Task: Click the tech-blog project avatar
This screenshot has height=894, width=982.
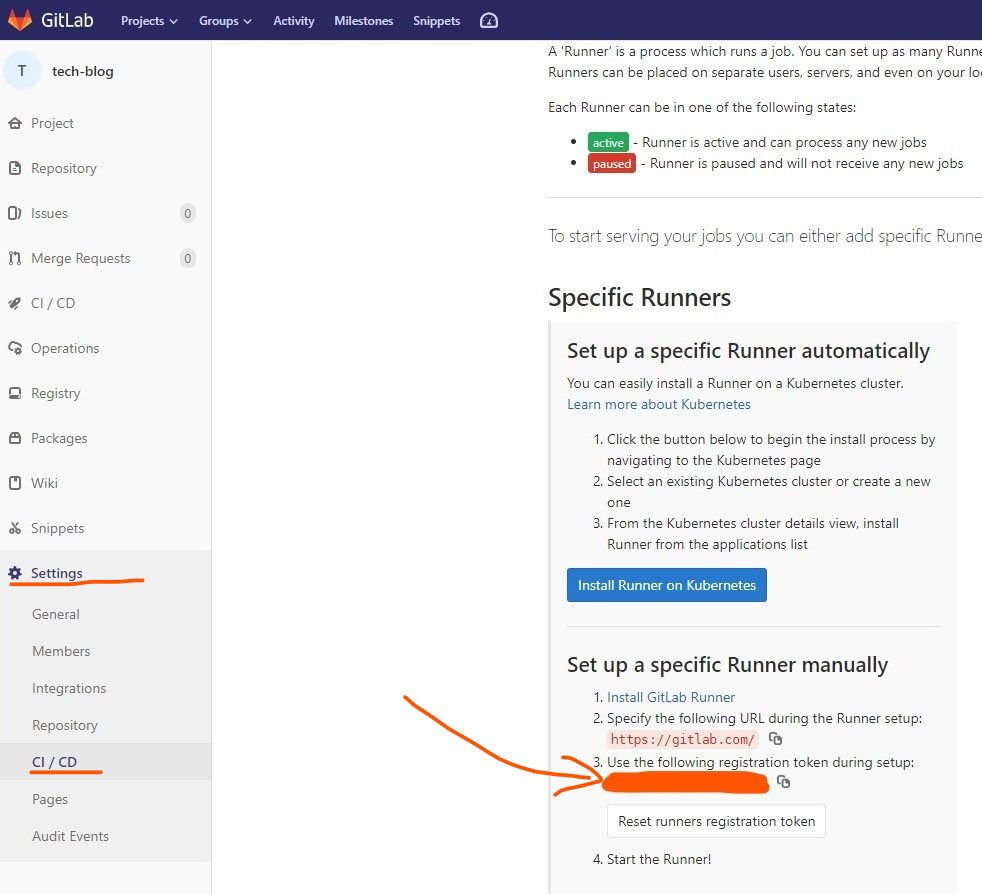Action: point(23,70)
